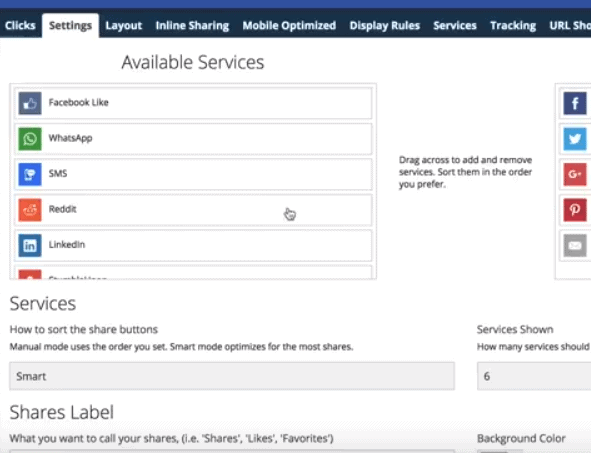
Task: Select the Pinterest icon
Action: 575,210
